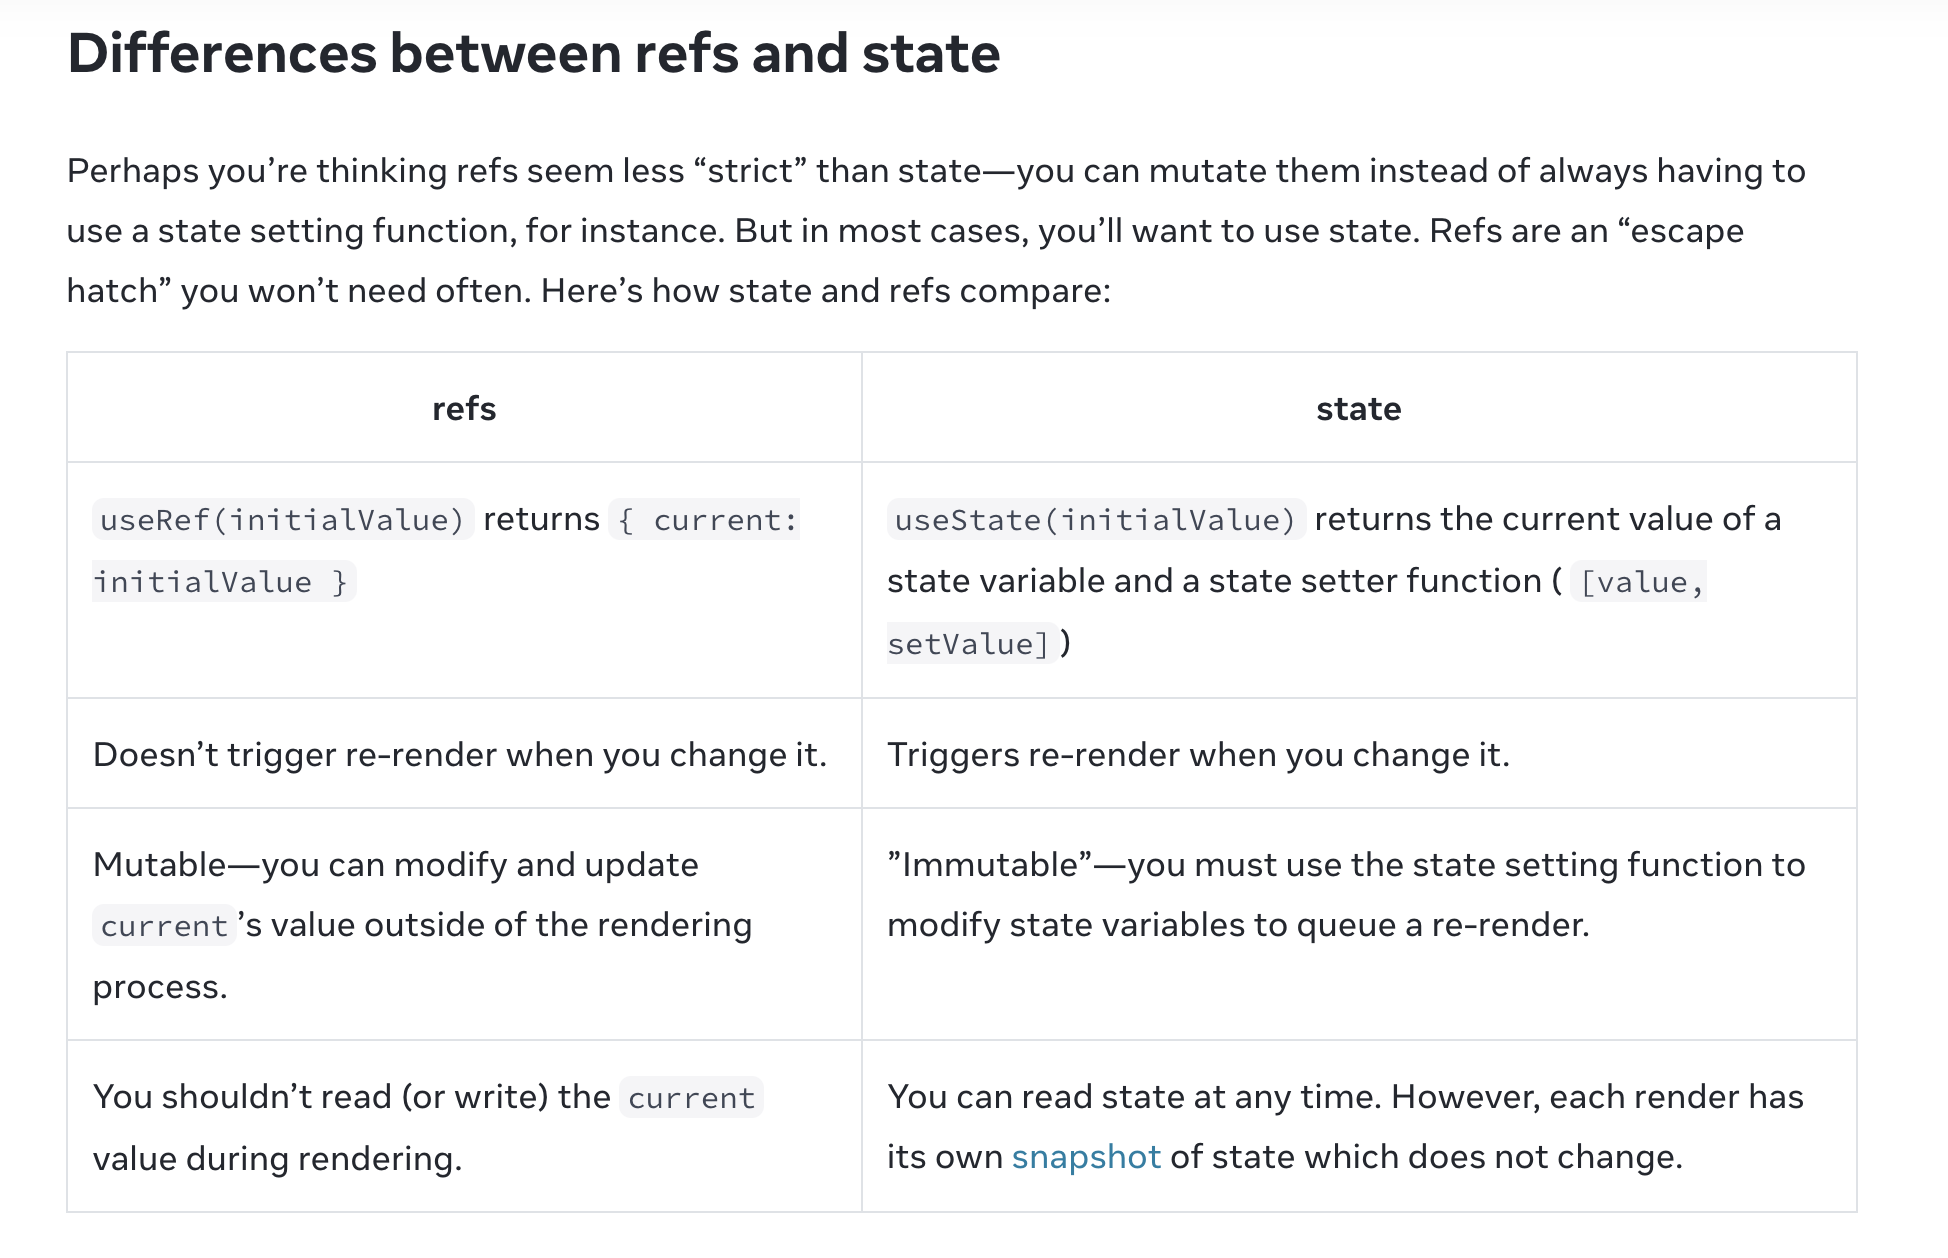Click the refs column header
This screenshot has width=1948, height=1258.
click(x=464, y=408)
